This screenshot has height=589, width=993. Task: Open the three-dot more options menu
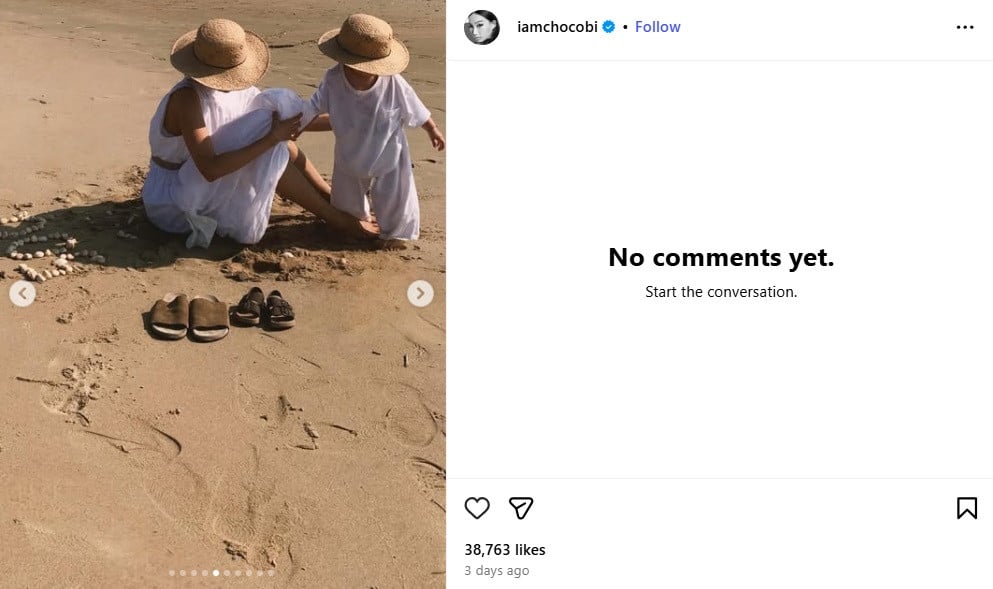(x=964, y=28)
